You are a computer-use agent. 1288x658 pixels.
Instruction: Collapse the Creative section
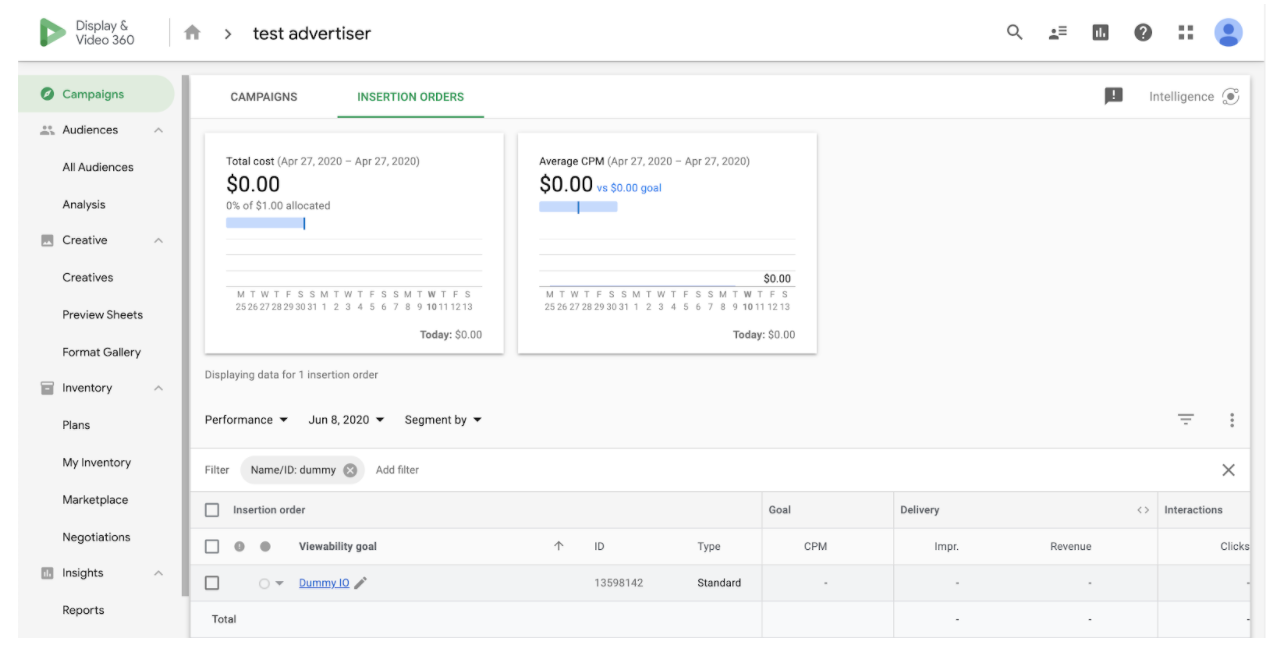(x=158, y=240)
